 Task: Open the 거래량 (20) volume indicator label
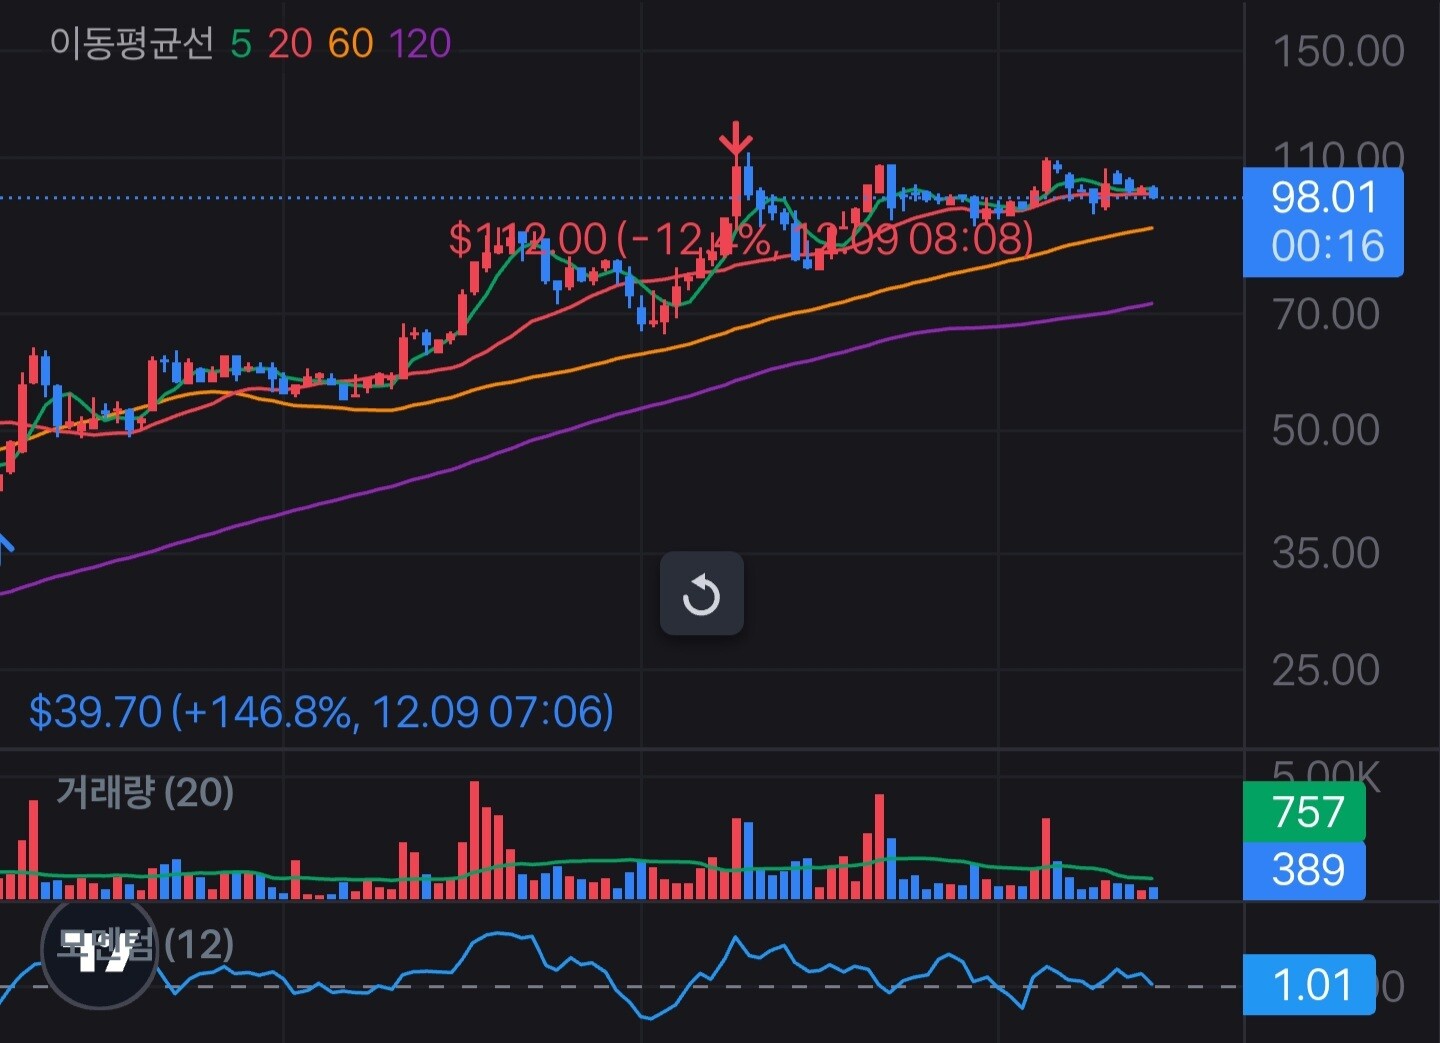(x=145, y=792)
